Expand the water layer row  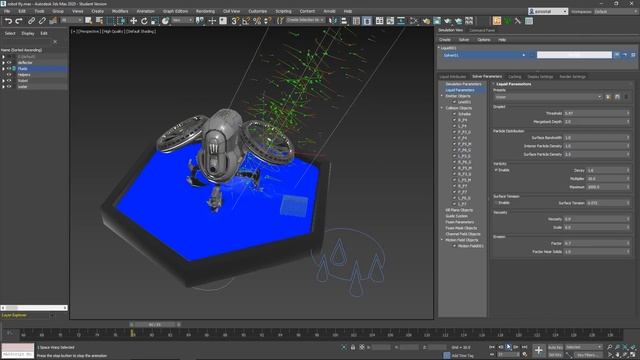[x=3, y=87]
